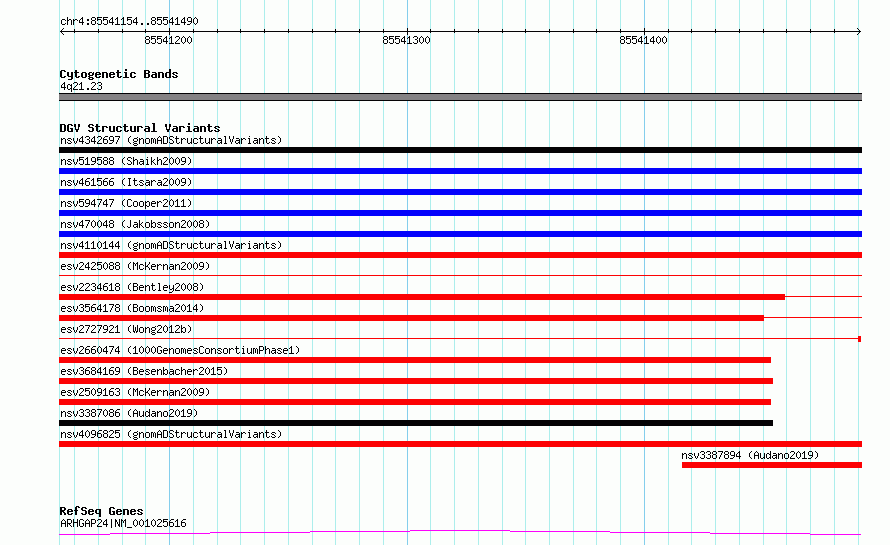The image size is (890, 545).
Task: Select the gray 4q21.23 cytogenetic band bar
Action: (x=460, y=97)
